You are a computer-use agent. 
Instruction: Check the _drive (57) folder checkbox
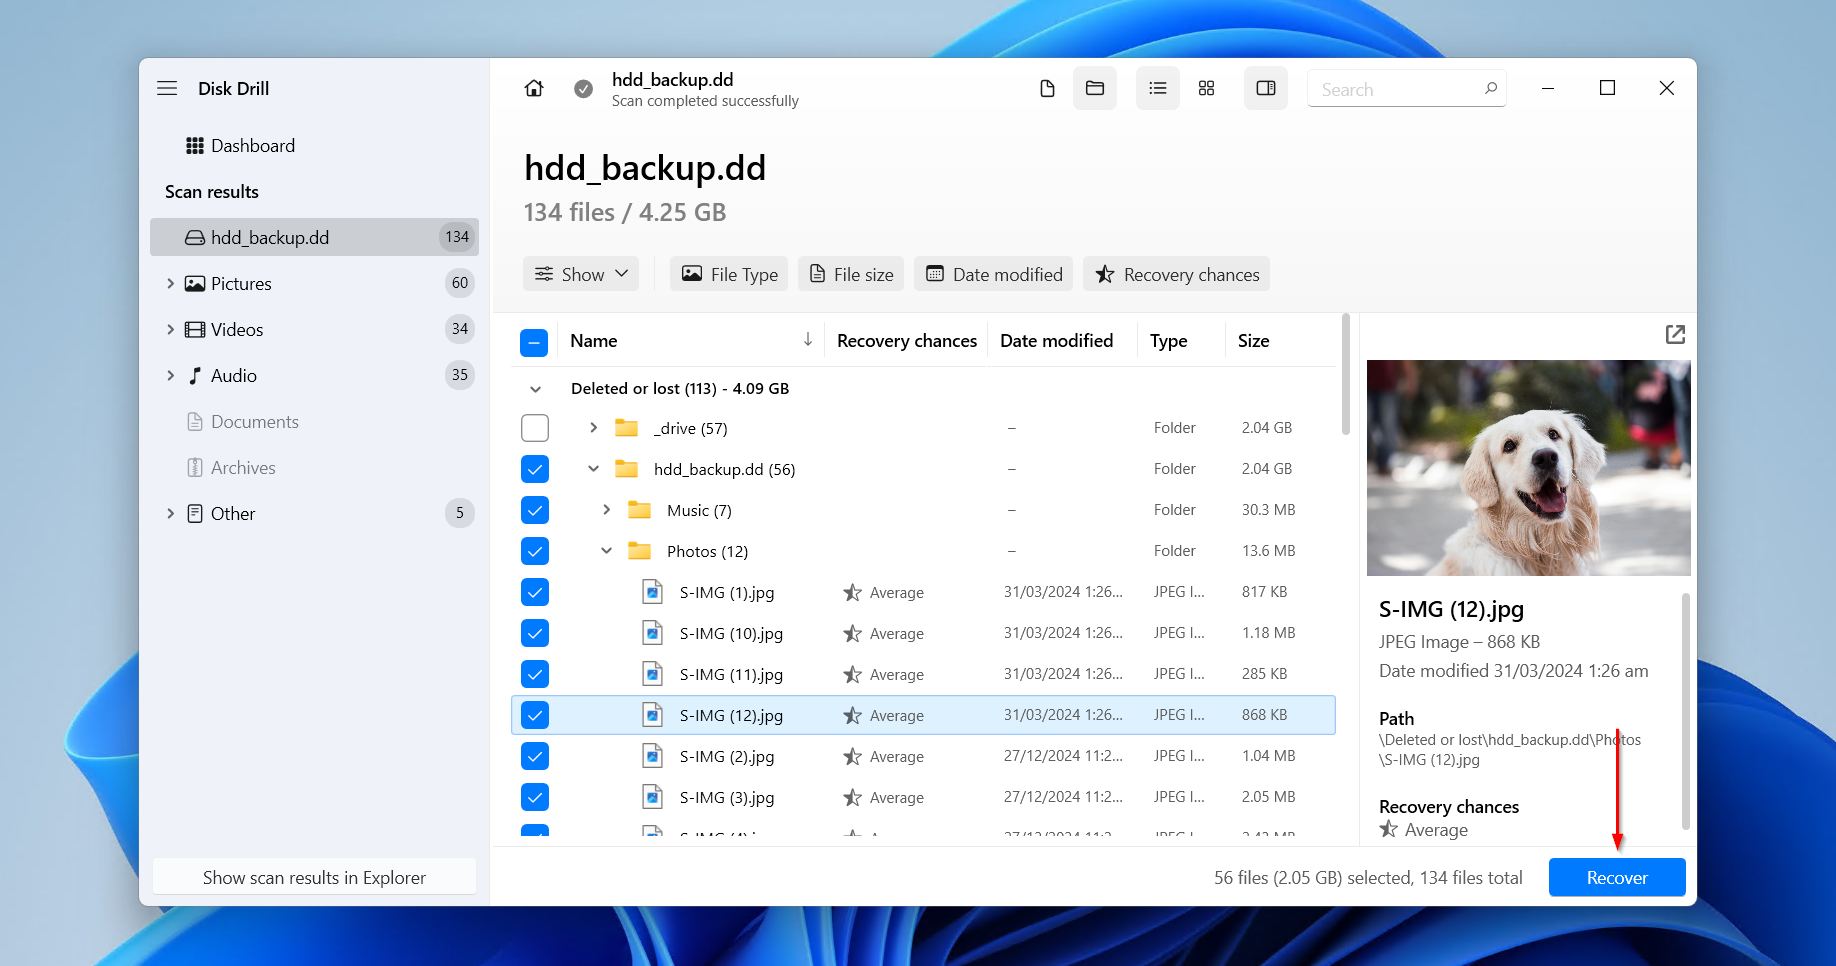[535, 427]
